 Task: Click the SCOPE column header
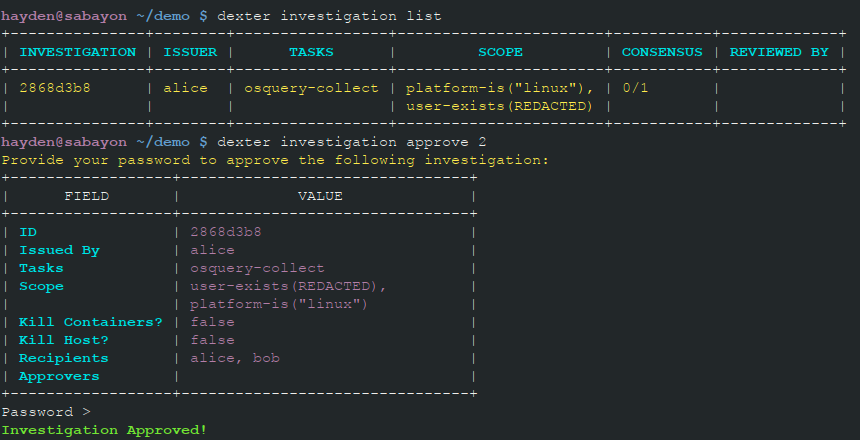[500, 52]
